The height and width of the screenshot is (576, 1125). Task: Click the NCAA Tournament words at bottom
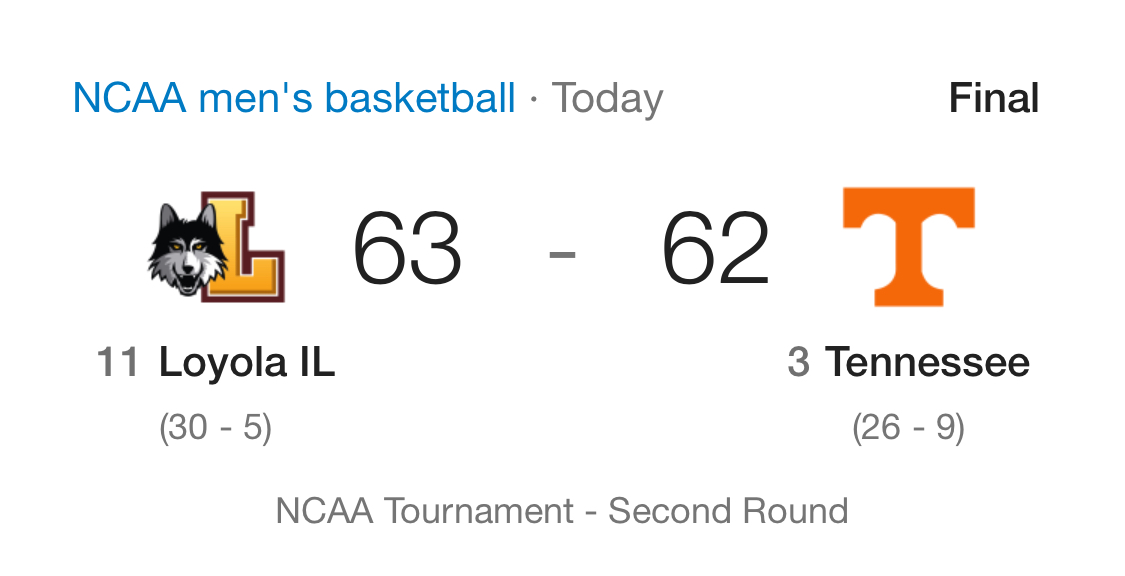click(x=425, y=511)
